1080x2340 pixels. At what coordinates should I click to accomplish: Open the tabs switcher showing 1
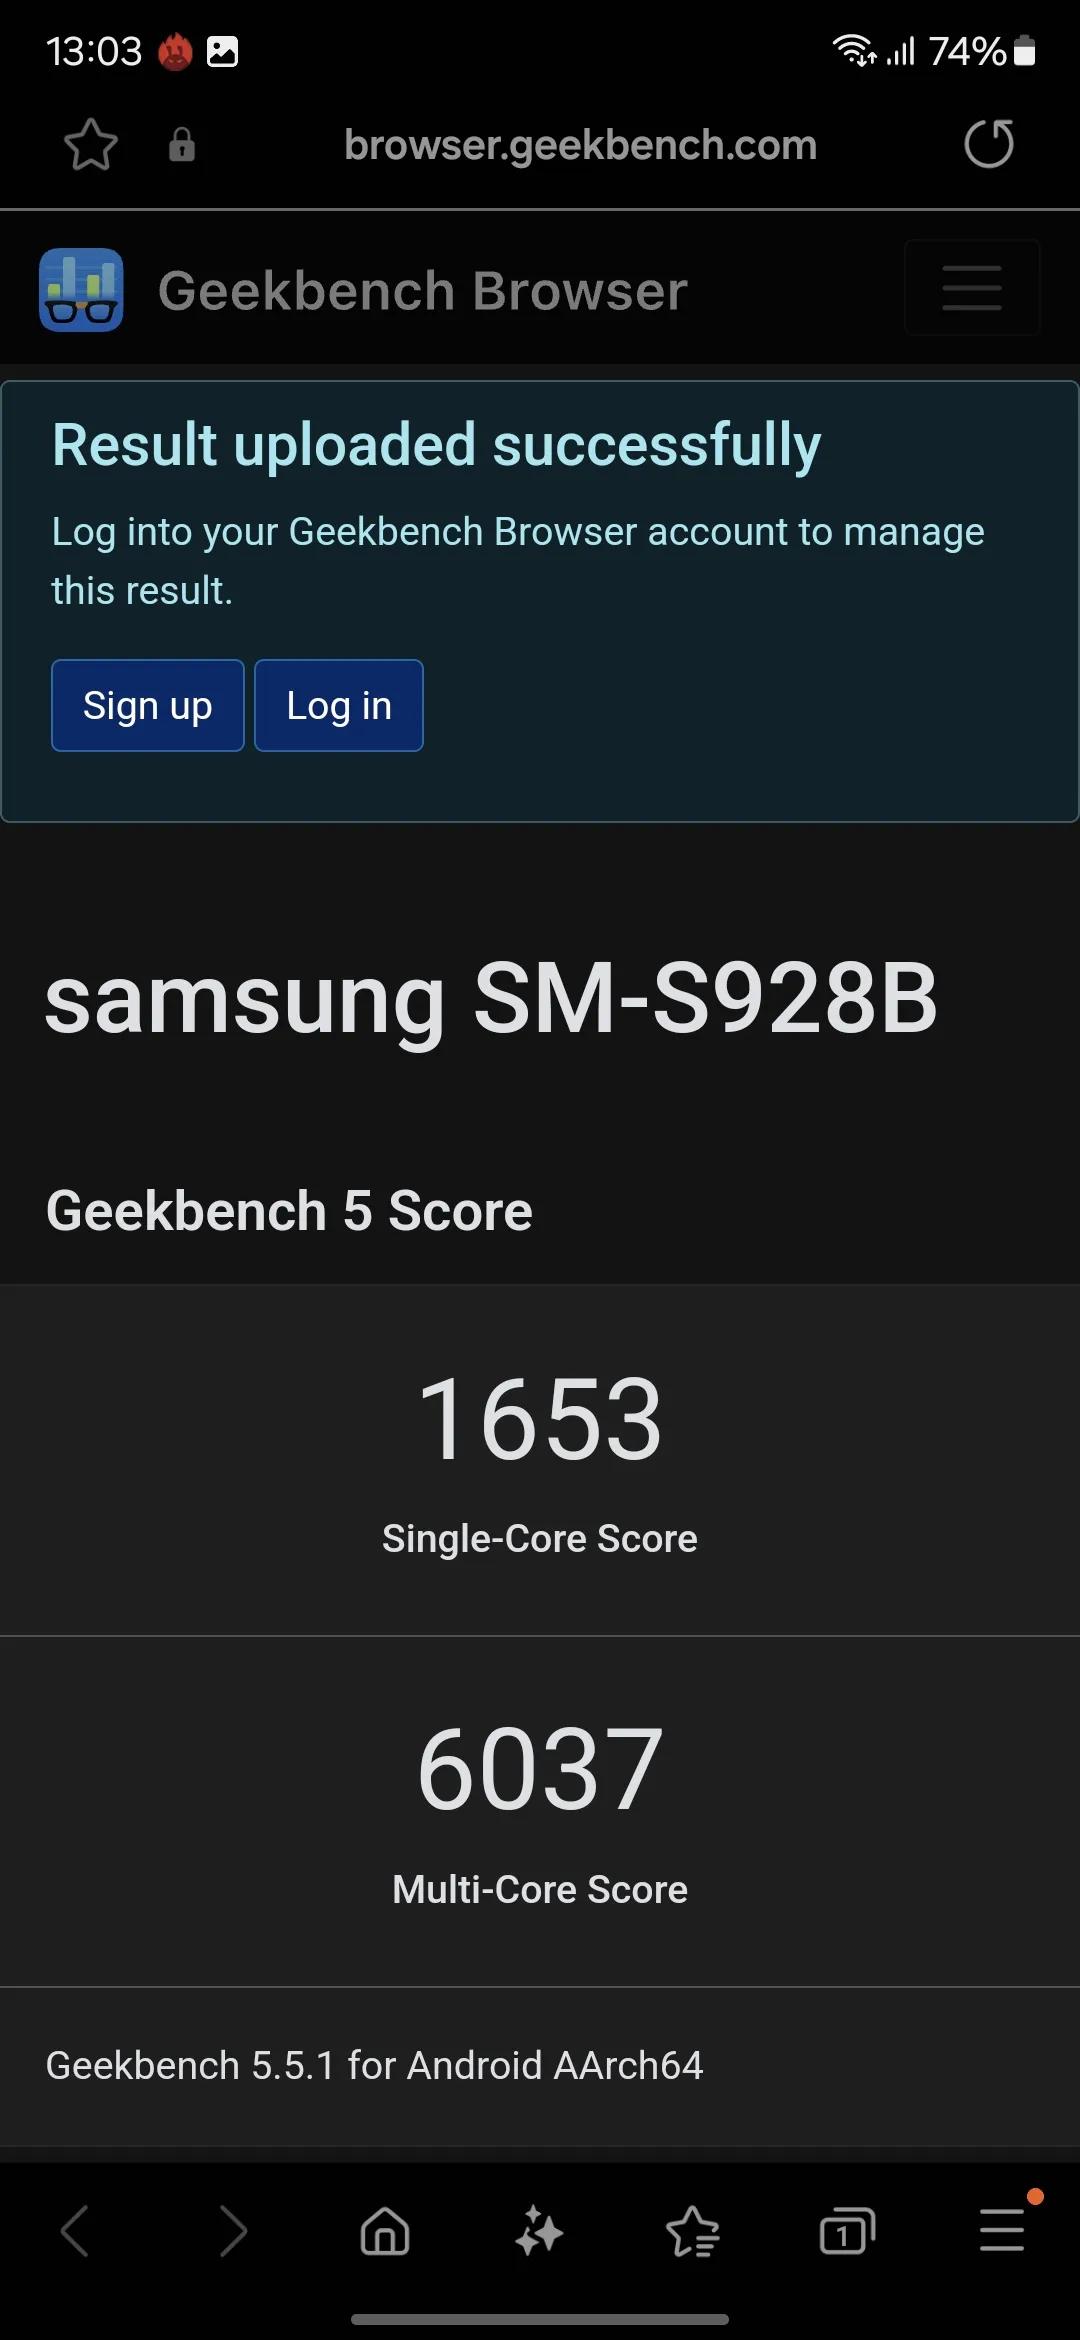pos(847,2231)
